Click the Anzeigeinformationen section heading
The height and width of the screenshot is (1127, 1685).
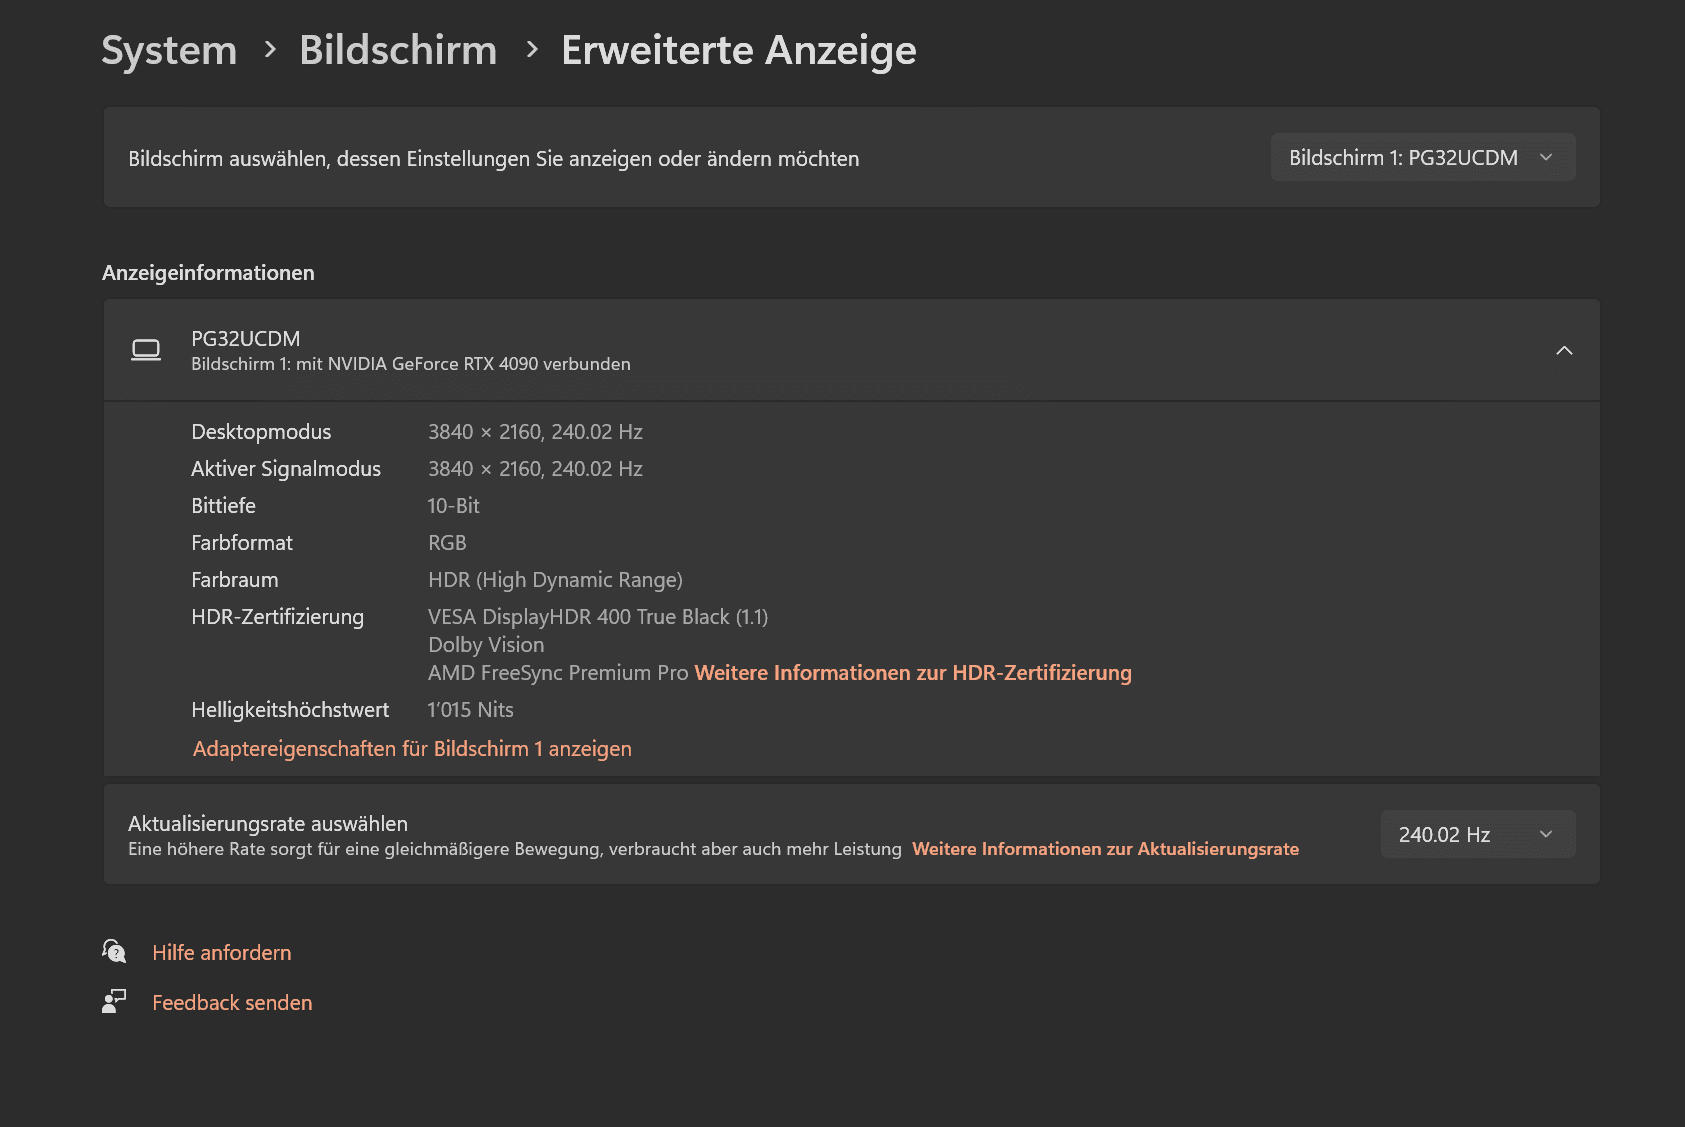pos(208,273)
